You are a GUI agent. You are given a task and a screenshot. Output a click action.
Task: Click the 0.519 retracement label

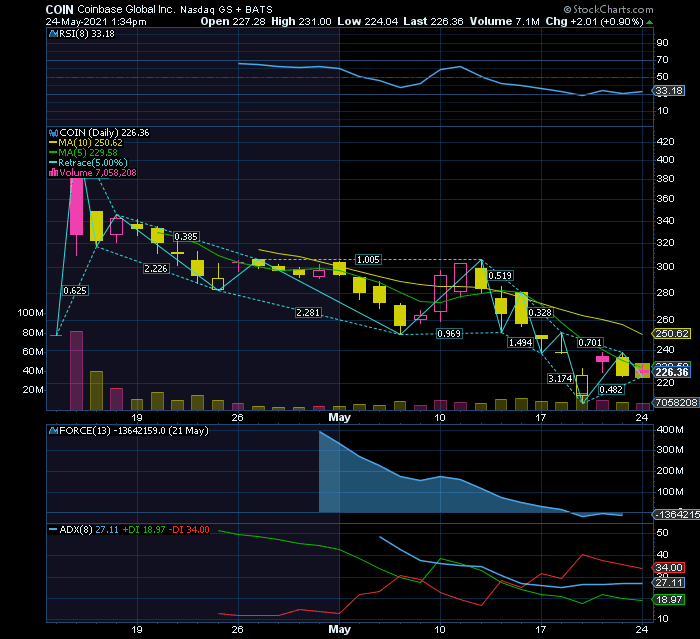click(x=500, y=276)
